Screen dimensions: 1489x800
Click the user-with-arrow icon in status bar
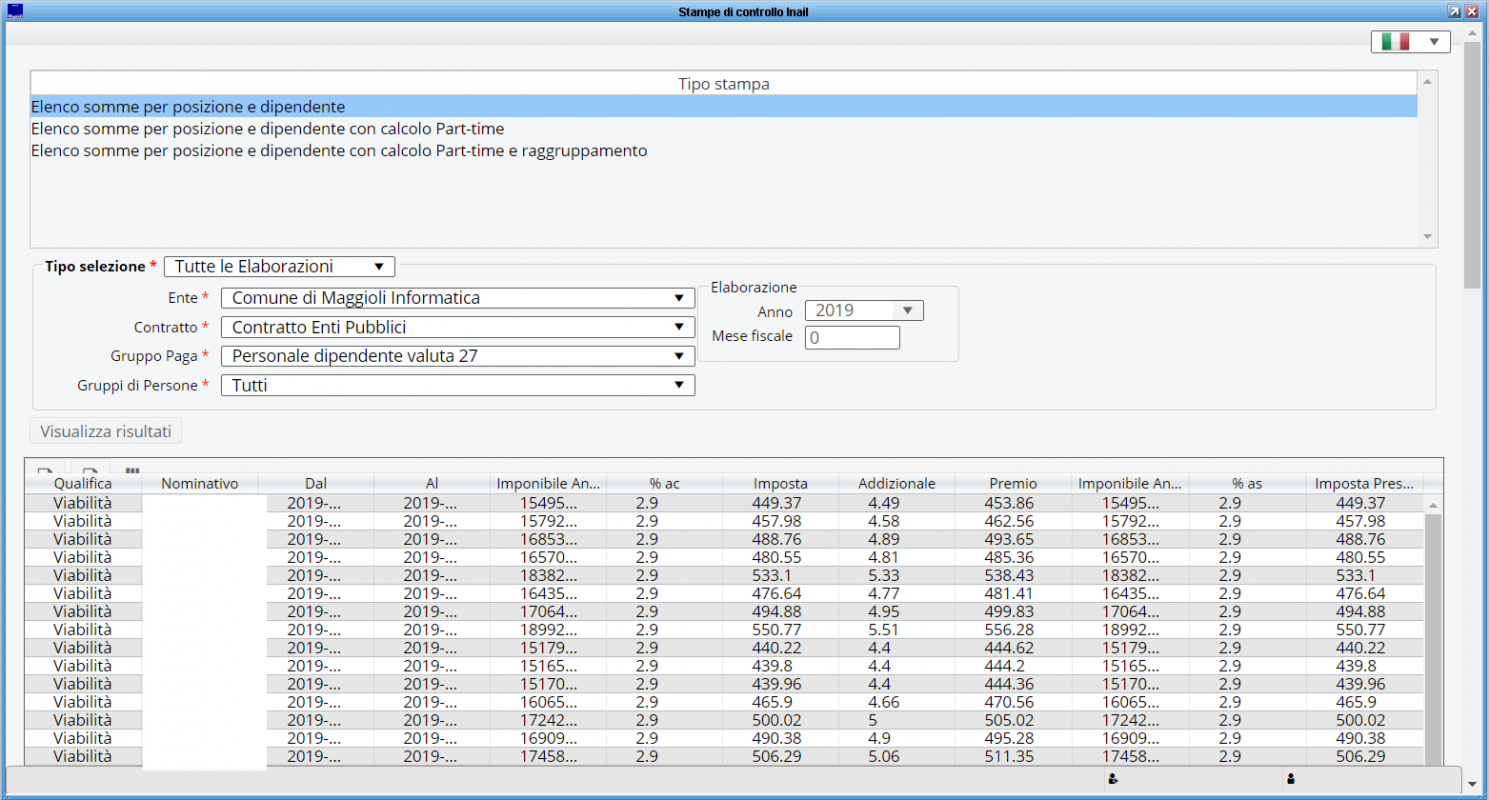pos(1112,779)
